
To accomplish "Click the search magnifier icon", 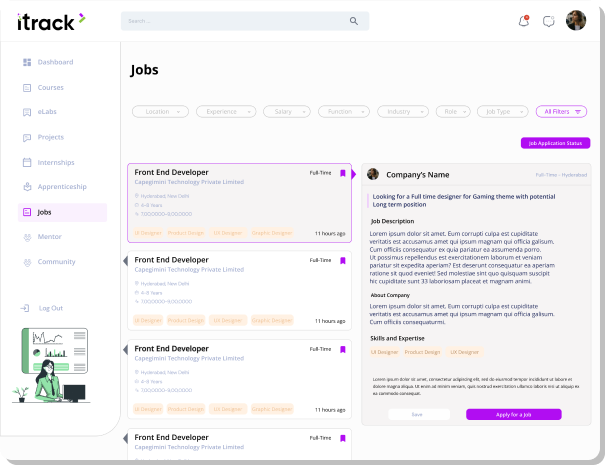I will pyautogui.click(x=353, y=21).
